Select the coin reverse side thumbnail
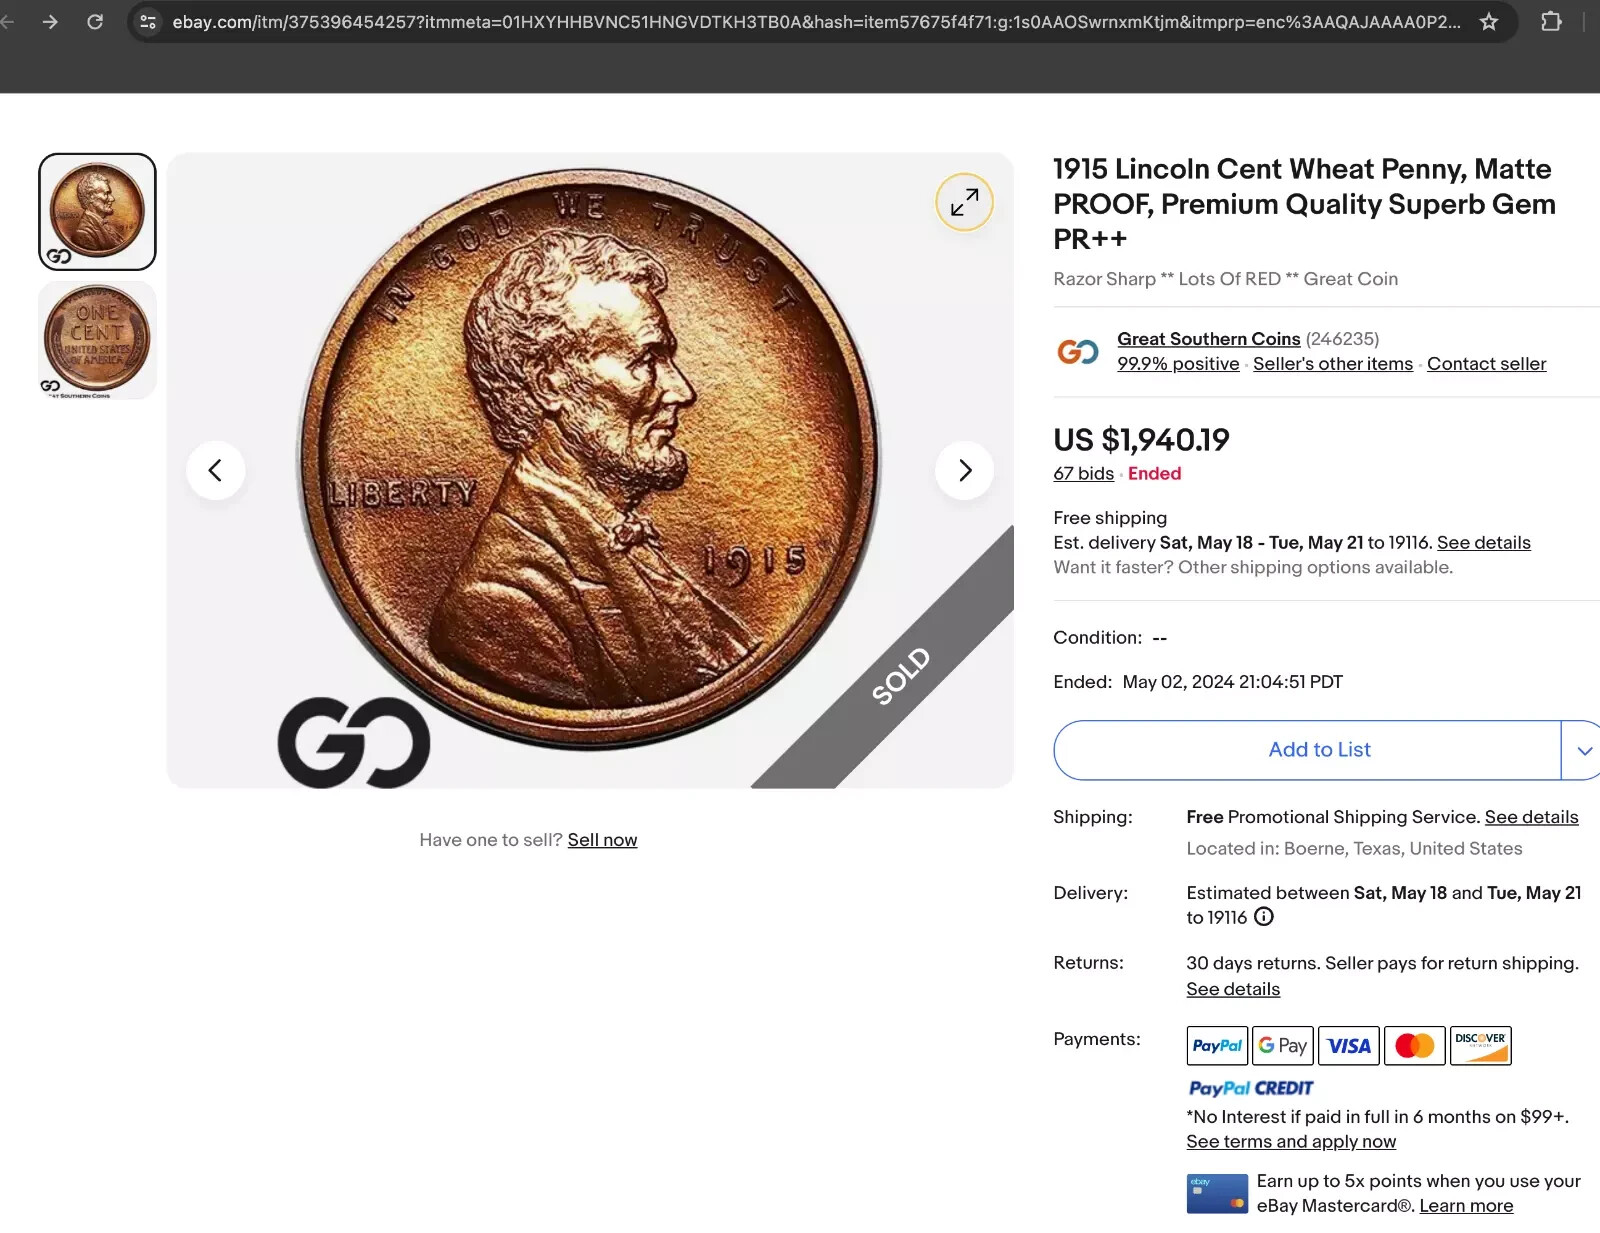Screen dimensions: 1600x1233 point(97,340)
